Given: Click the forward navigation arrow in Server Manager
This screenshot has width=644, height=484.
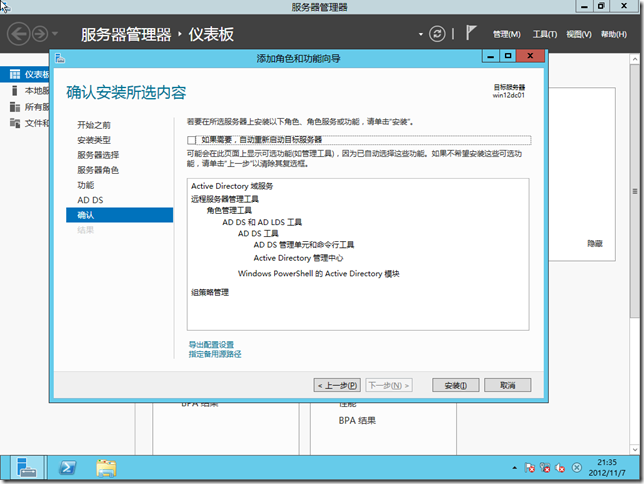Looking at the screenshot, I should [x=40, y=34].
